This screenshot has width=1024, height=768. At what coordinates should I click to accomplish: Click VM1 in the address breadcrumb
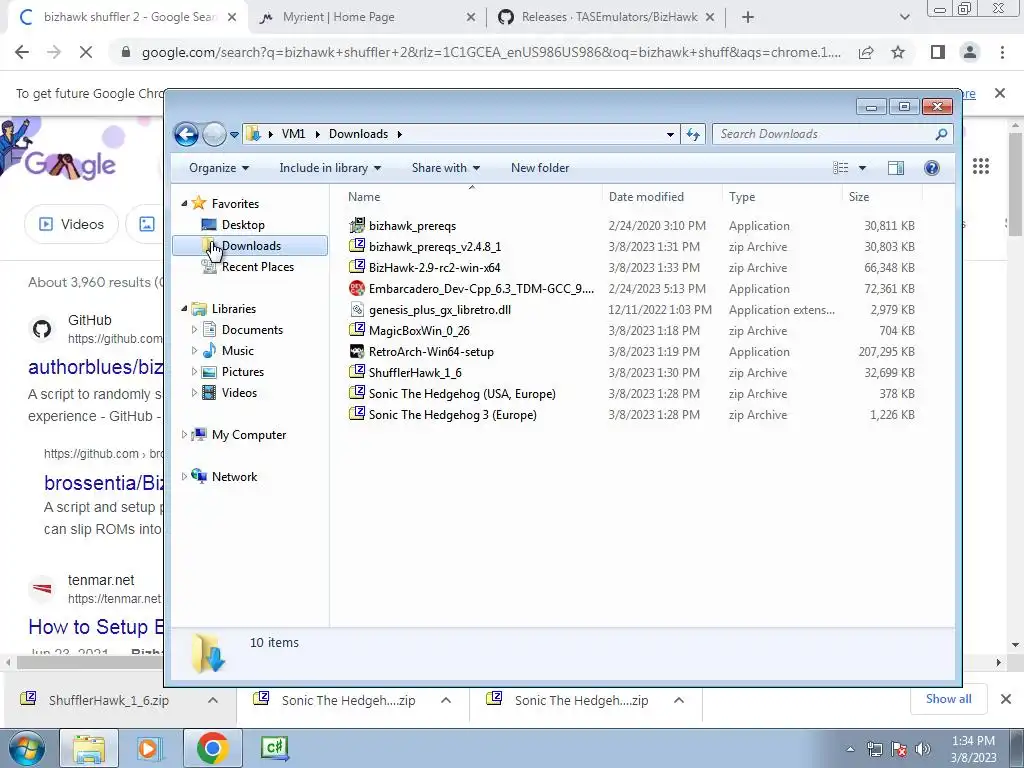(x=293, y=134)
